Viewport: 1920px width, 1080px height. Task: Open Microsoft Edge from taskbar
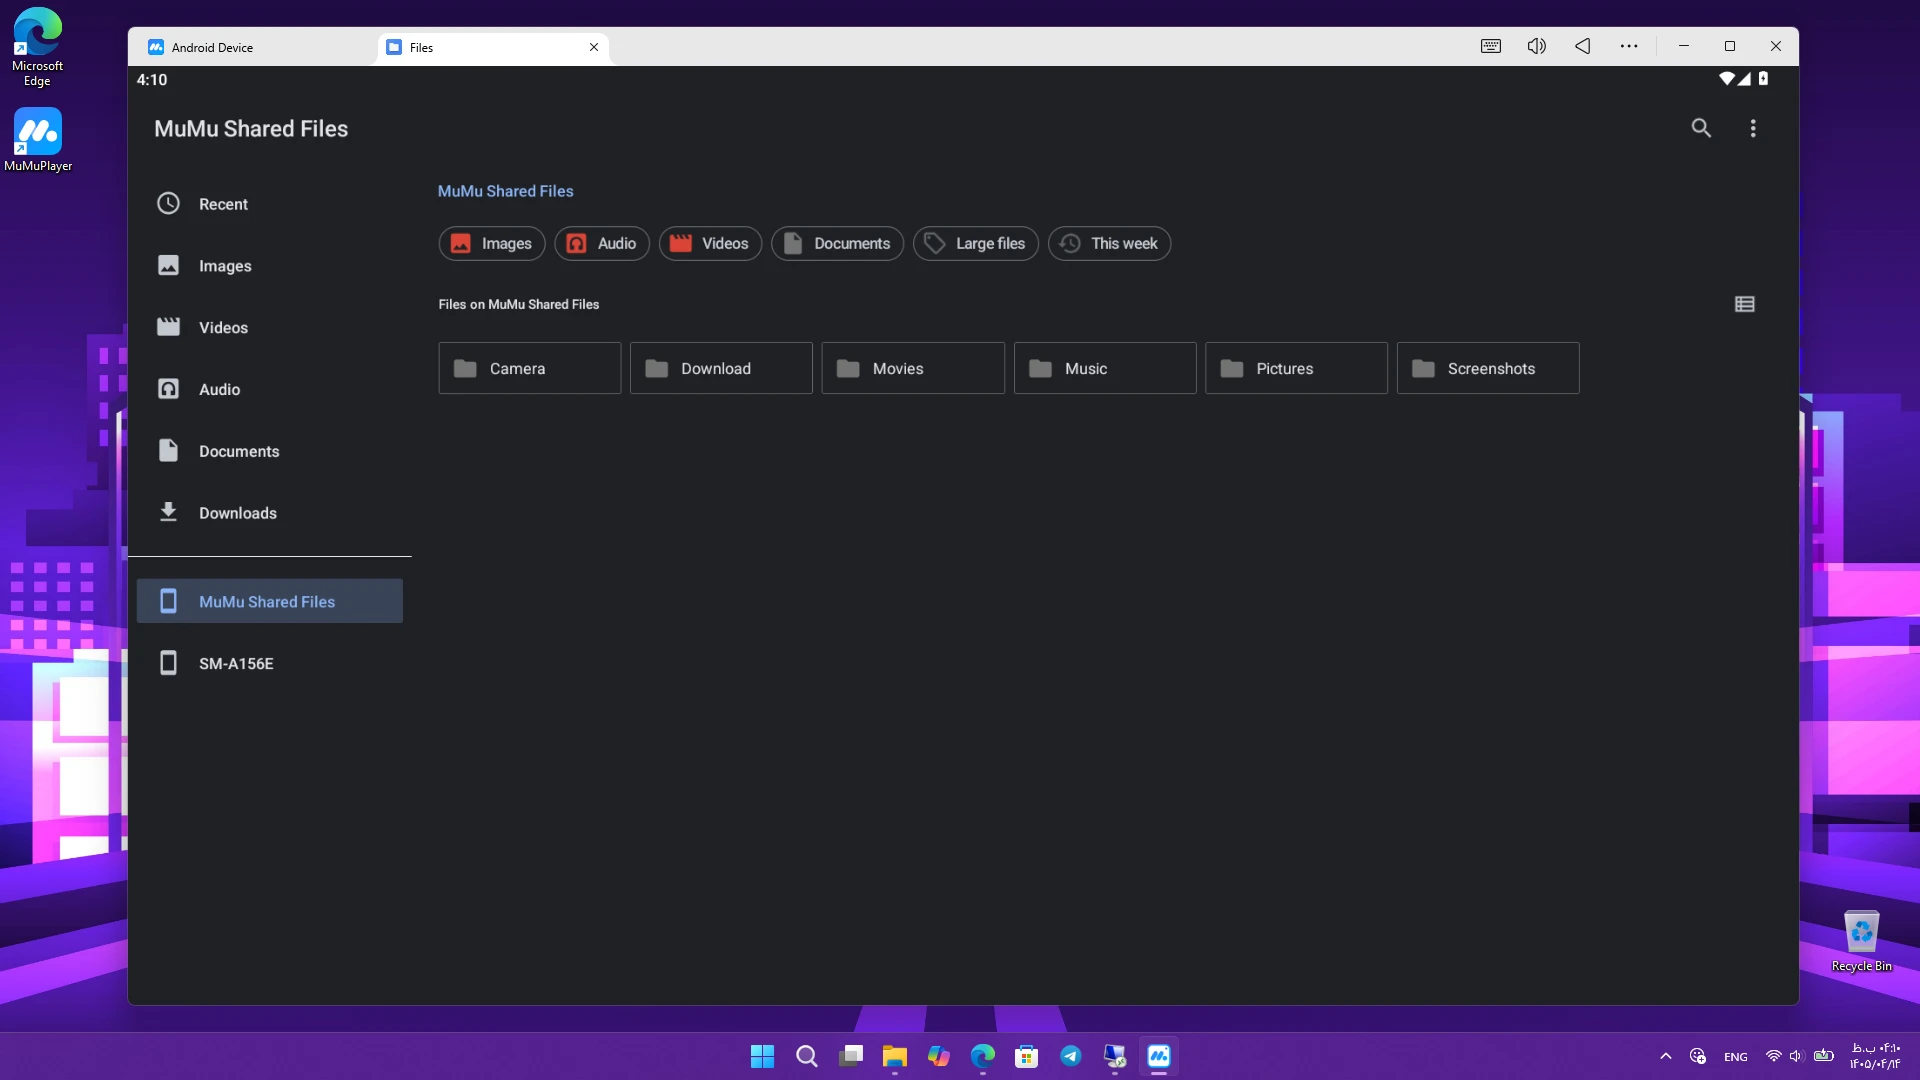coord(983,1056)
